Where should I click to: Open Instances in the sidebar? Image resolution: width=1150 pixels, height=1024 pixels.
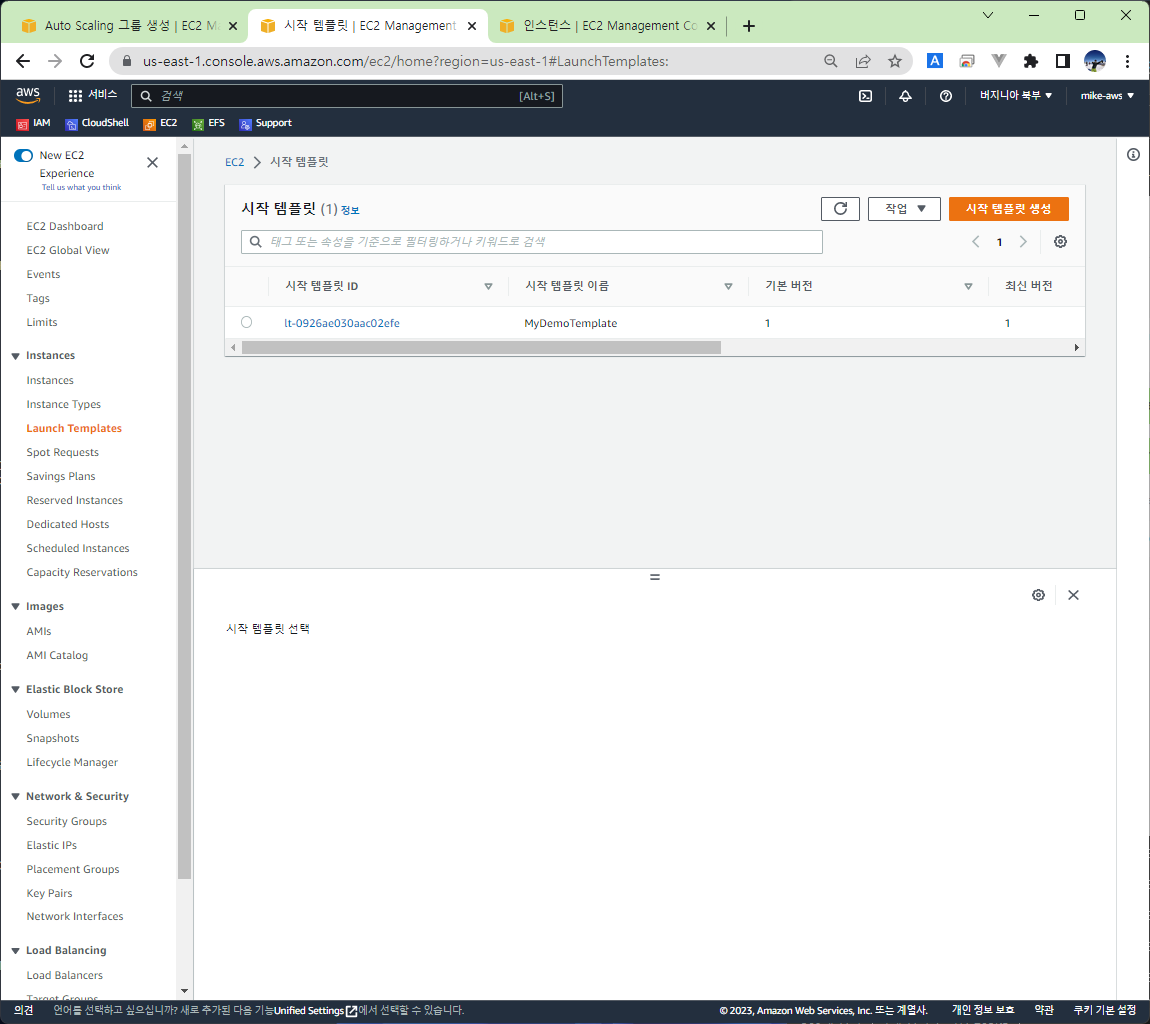pos(50,381)
